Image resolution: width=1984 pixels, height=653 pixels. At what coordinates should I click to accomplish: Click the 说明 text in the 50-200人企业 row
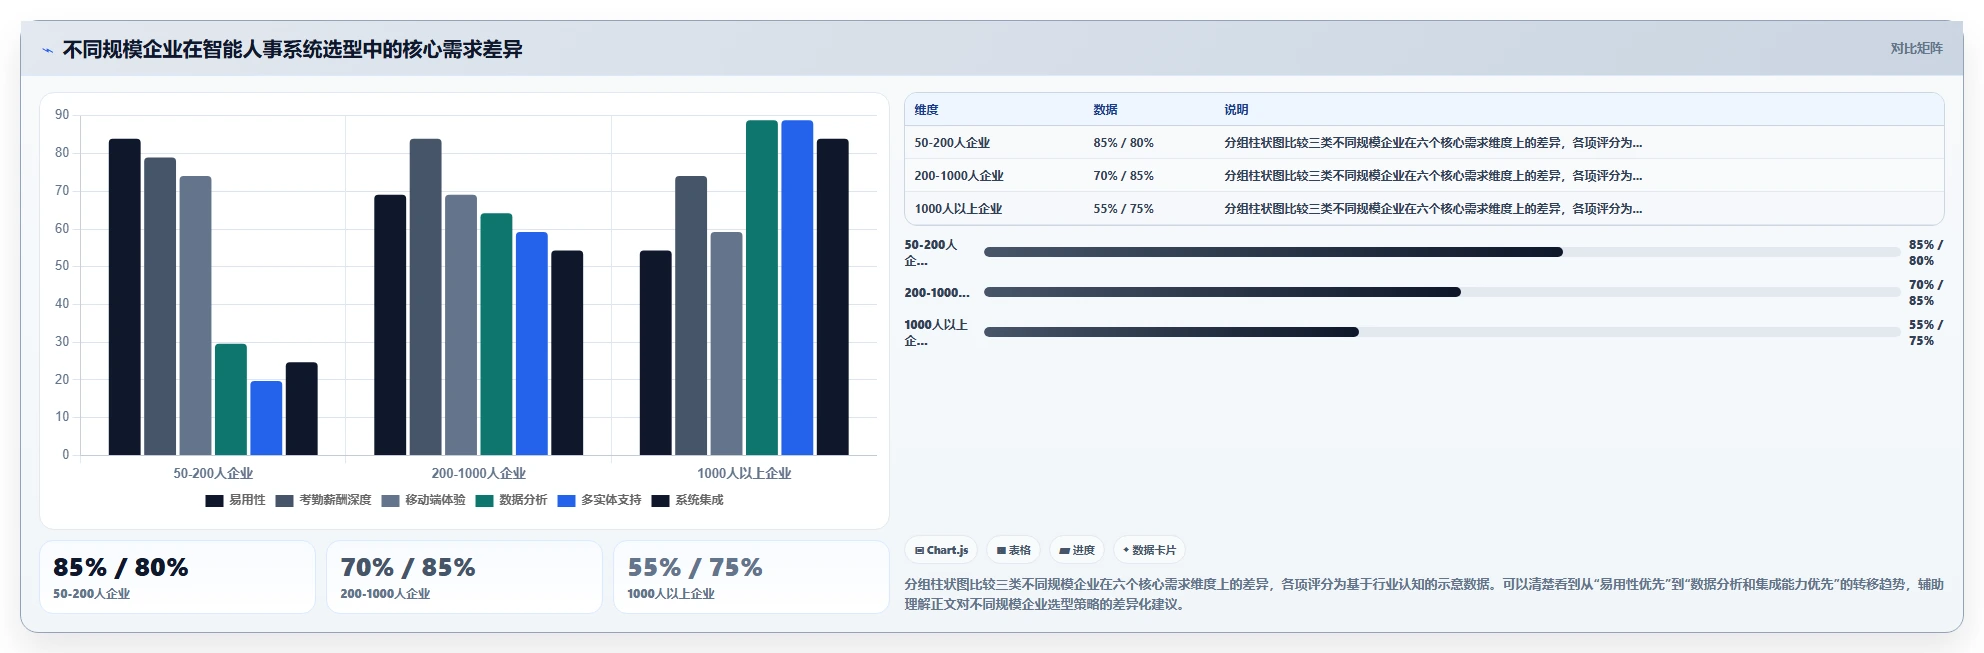[x=1433, y=143]
